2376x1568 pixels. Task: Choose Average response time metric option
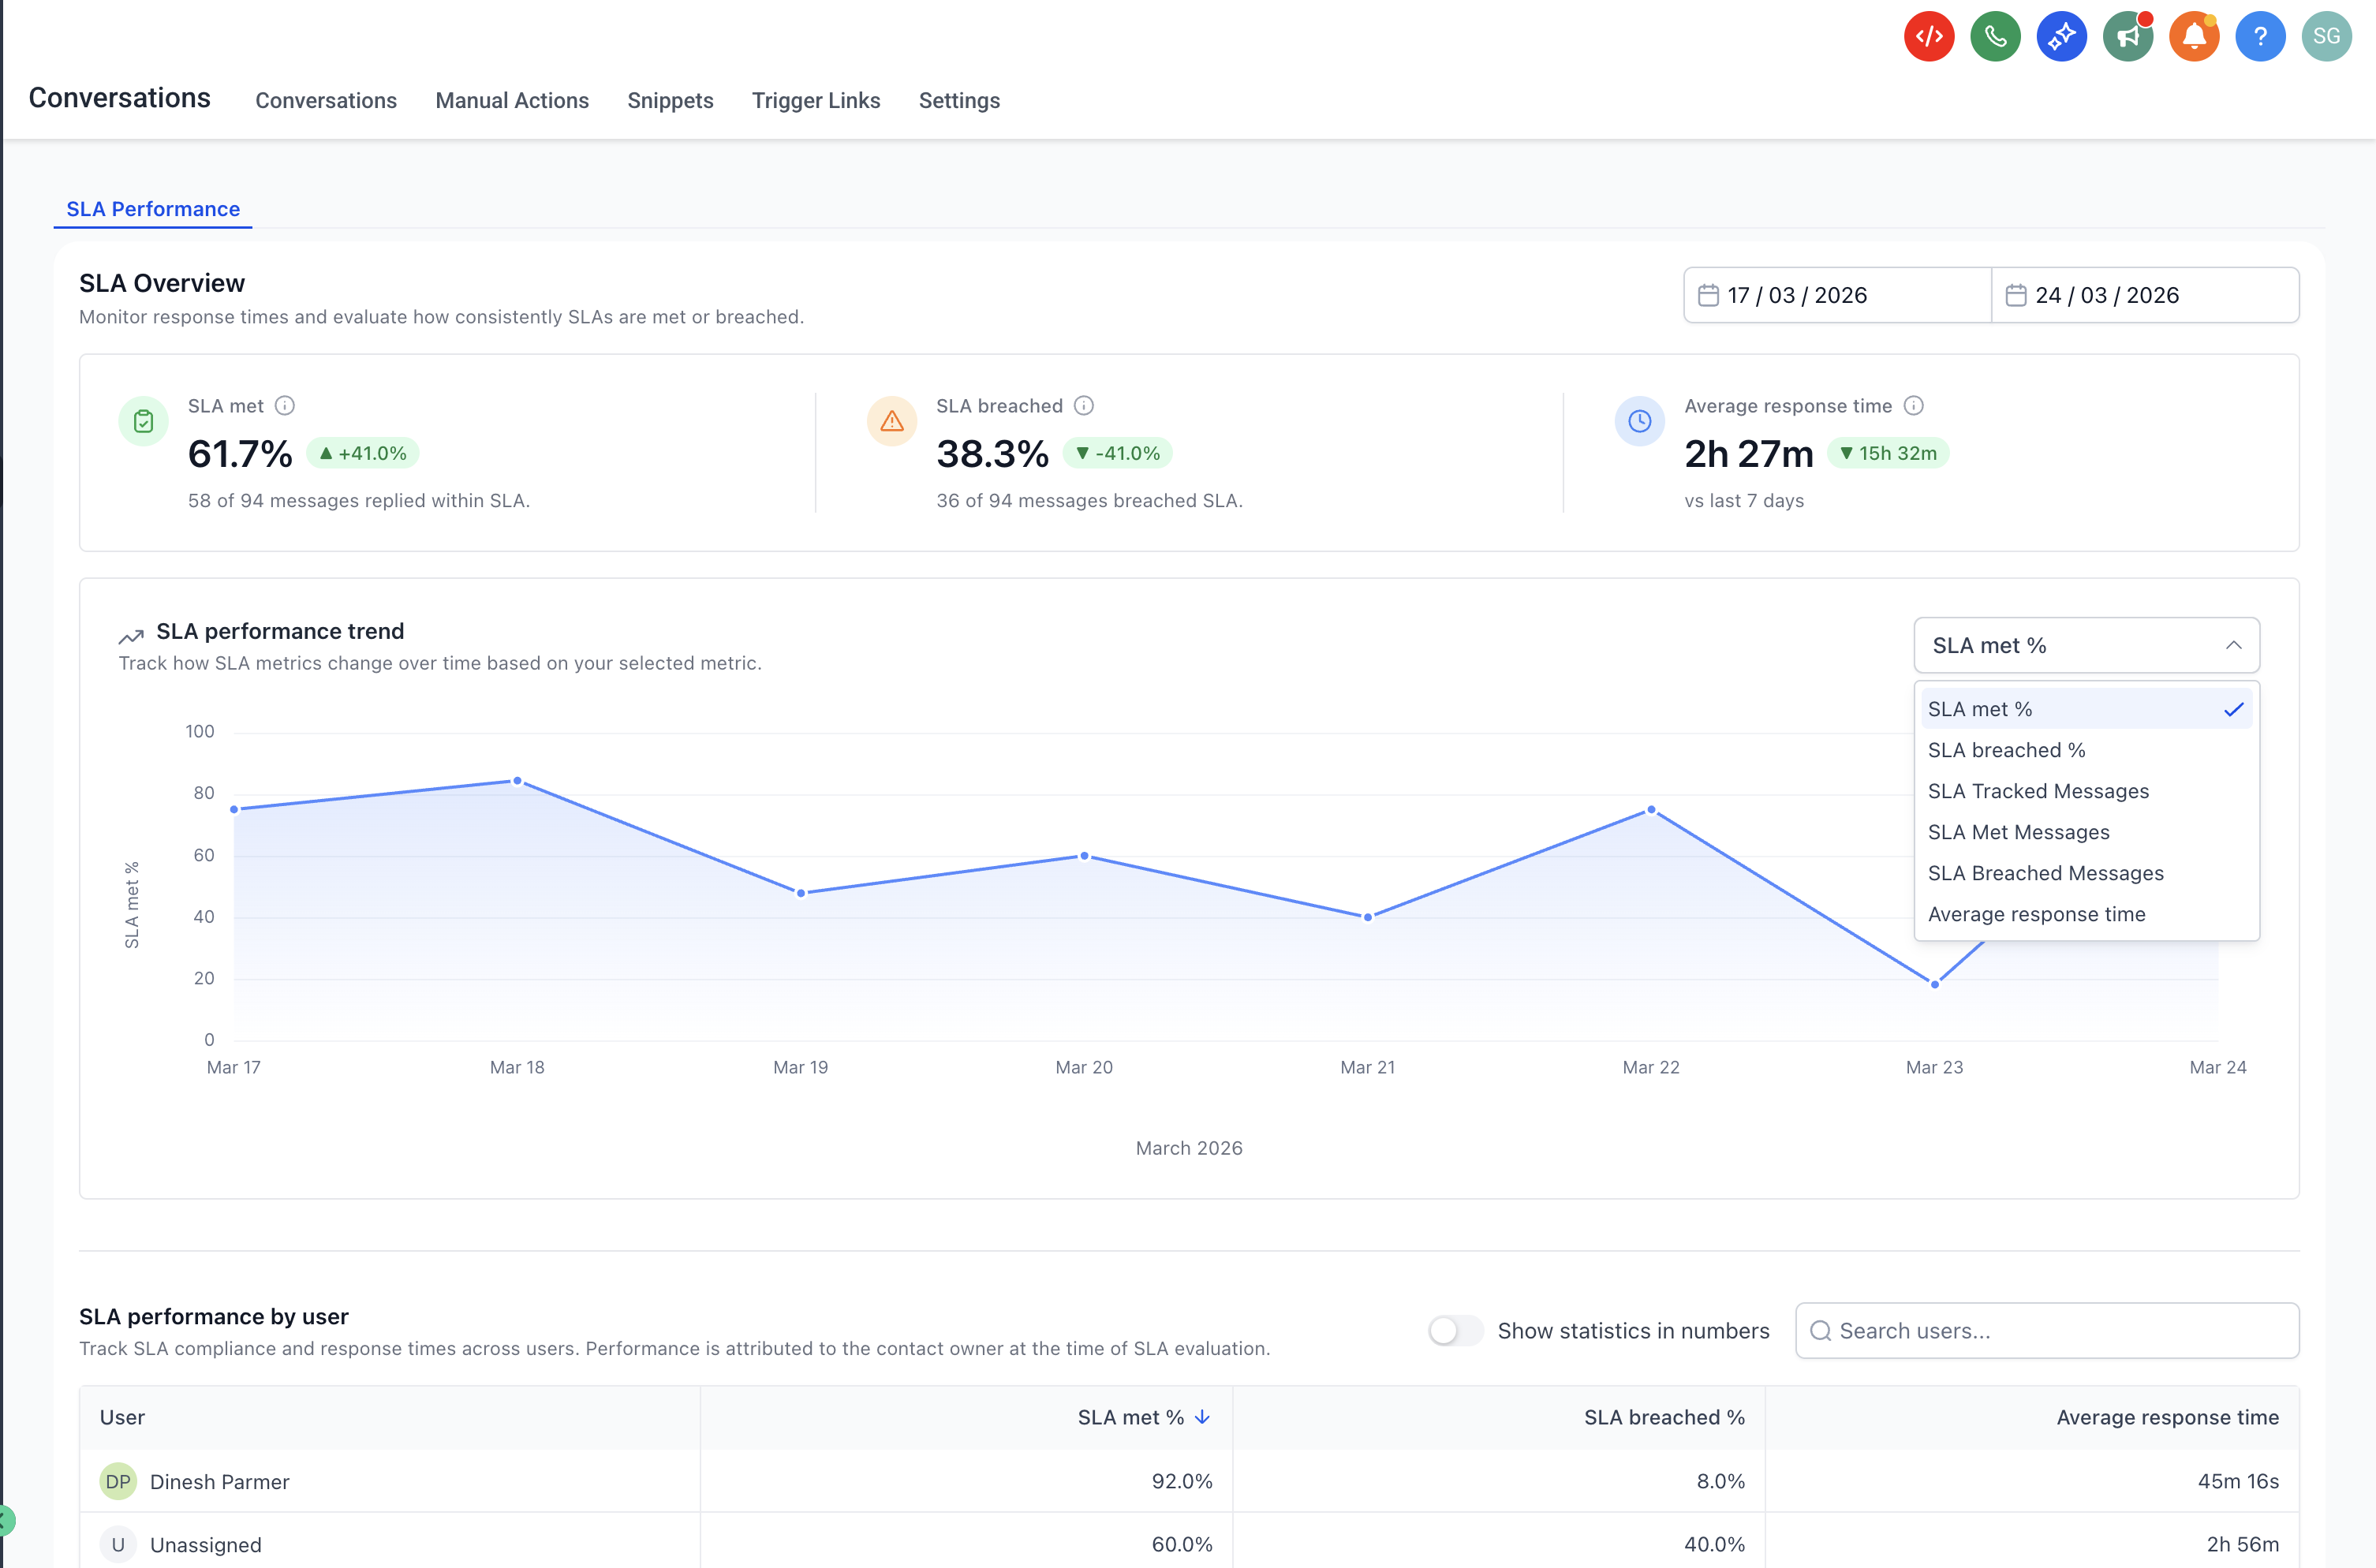(2036, 914)
